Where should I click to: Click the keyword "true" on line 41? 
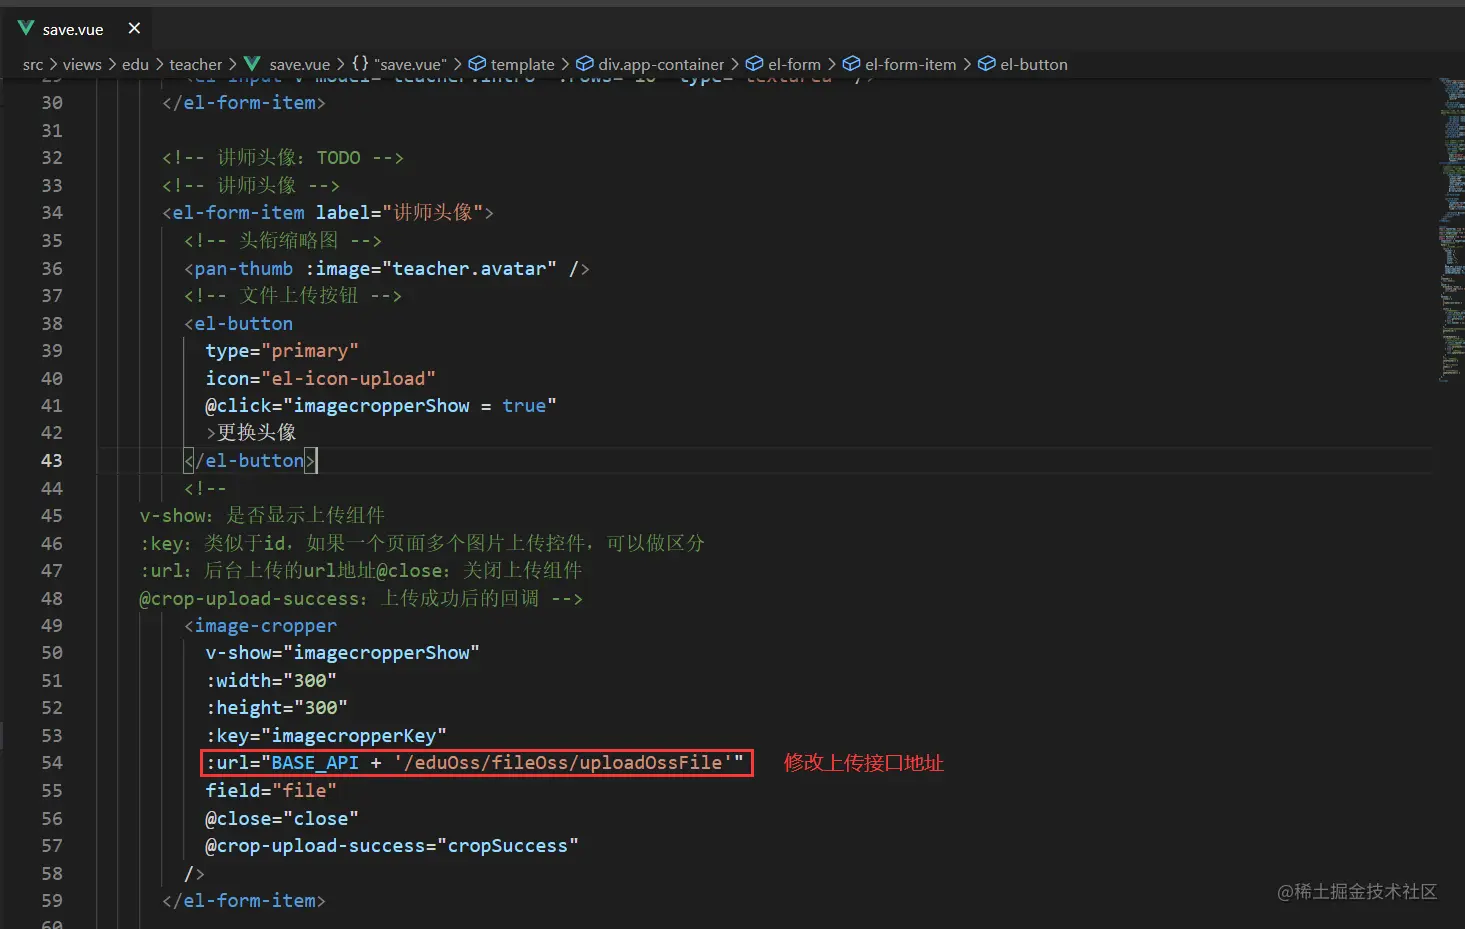(x=524, y=406)
